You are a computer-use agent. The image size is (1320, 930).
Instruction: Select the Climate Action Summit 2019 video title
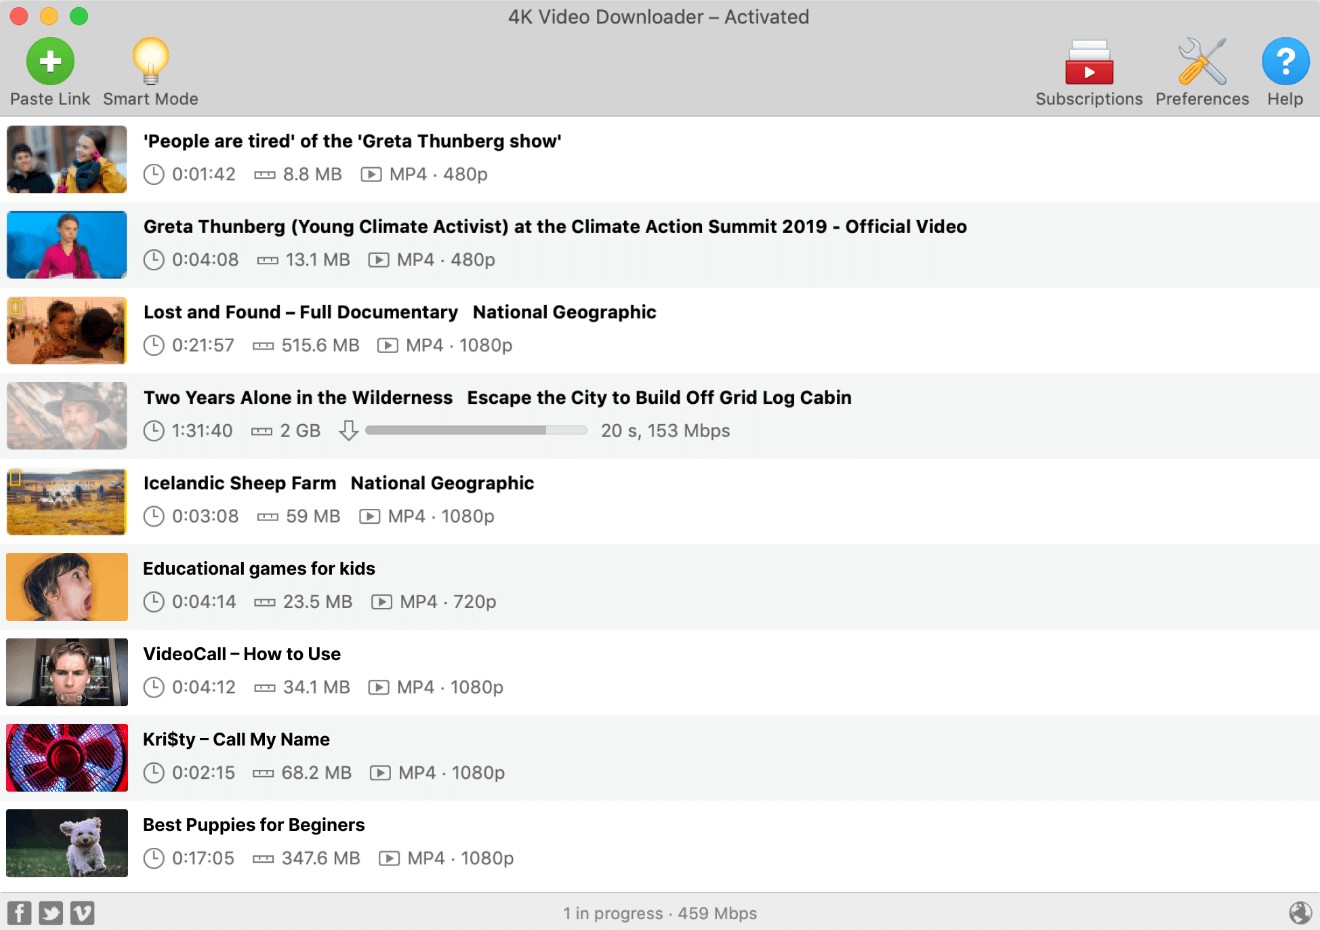coord(555,227)
